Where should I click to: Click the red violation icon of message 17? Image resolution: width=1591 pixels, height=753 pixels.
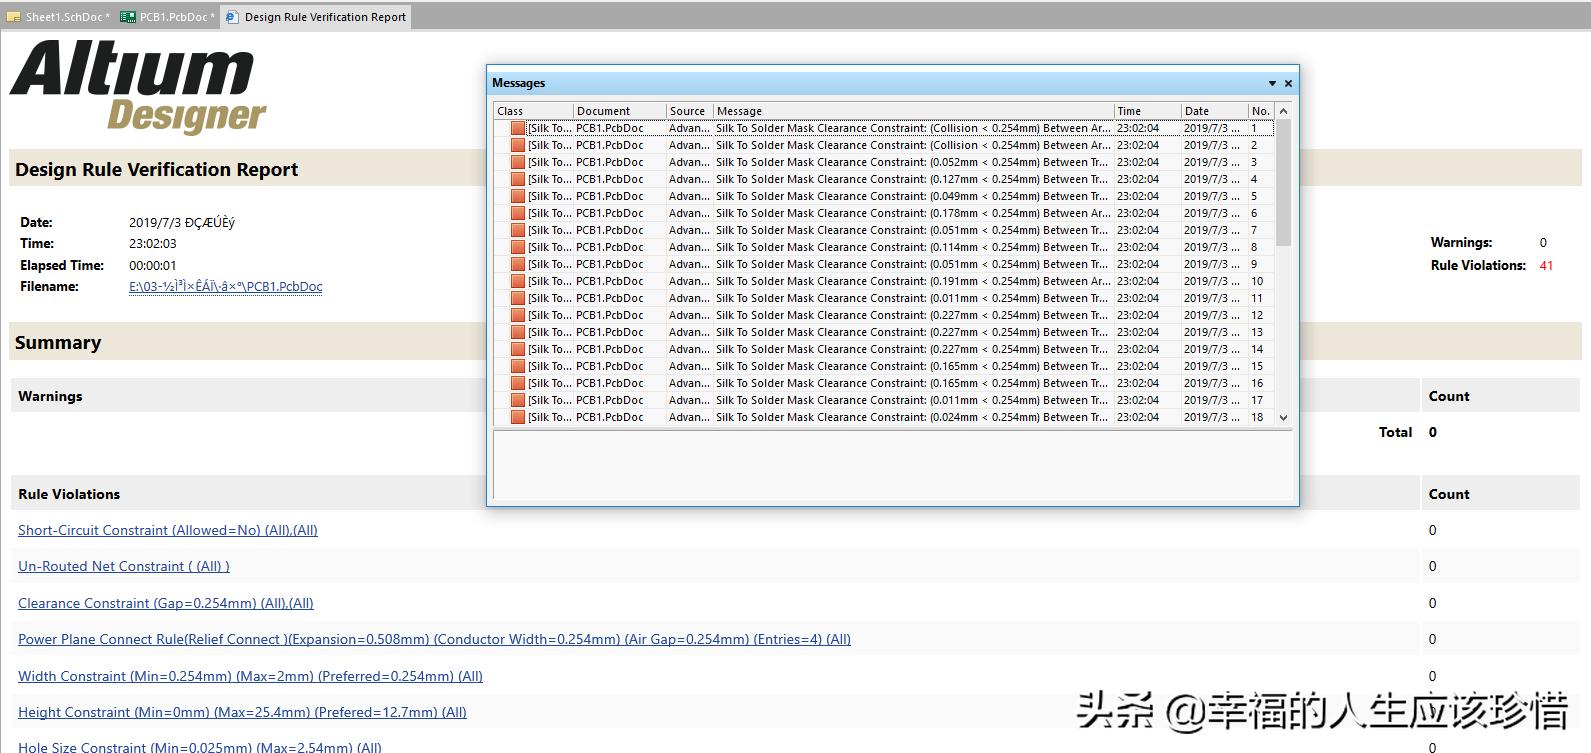pos(518,400)
